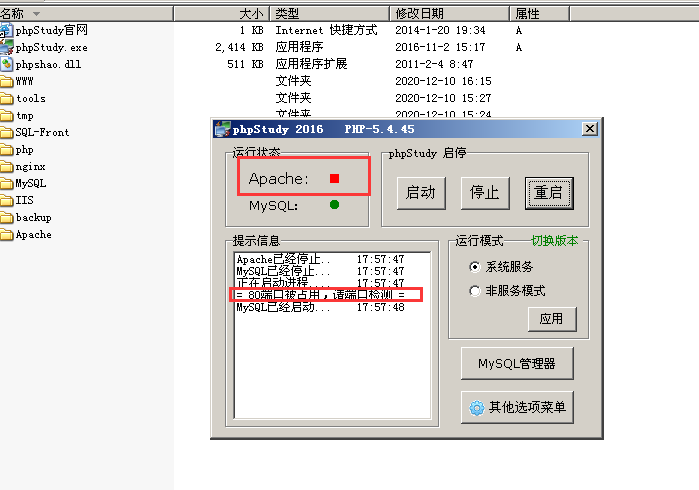Close the phpStudy 2016 dialog

[x=590, y=129]
